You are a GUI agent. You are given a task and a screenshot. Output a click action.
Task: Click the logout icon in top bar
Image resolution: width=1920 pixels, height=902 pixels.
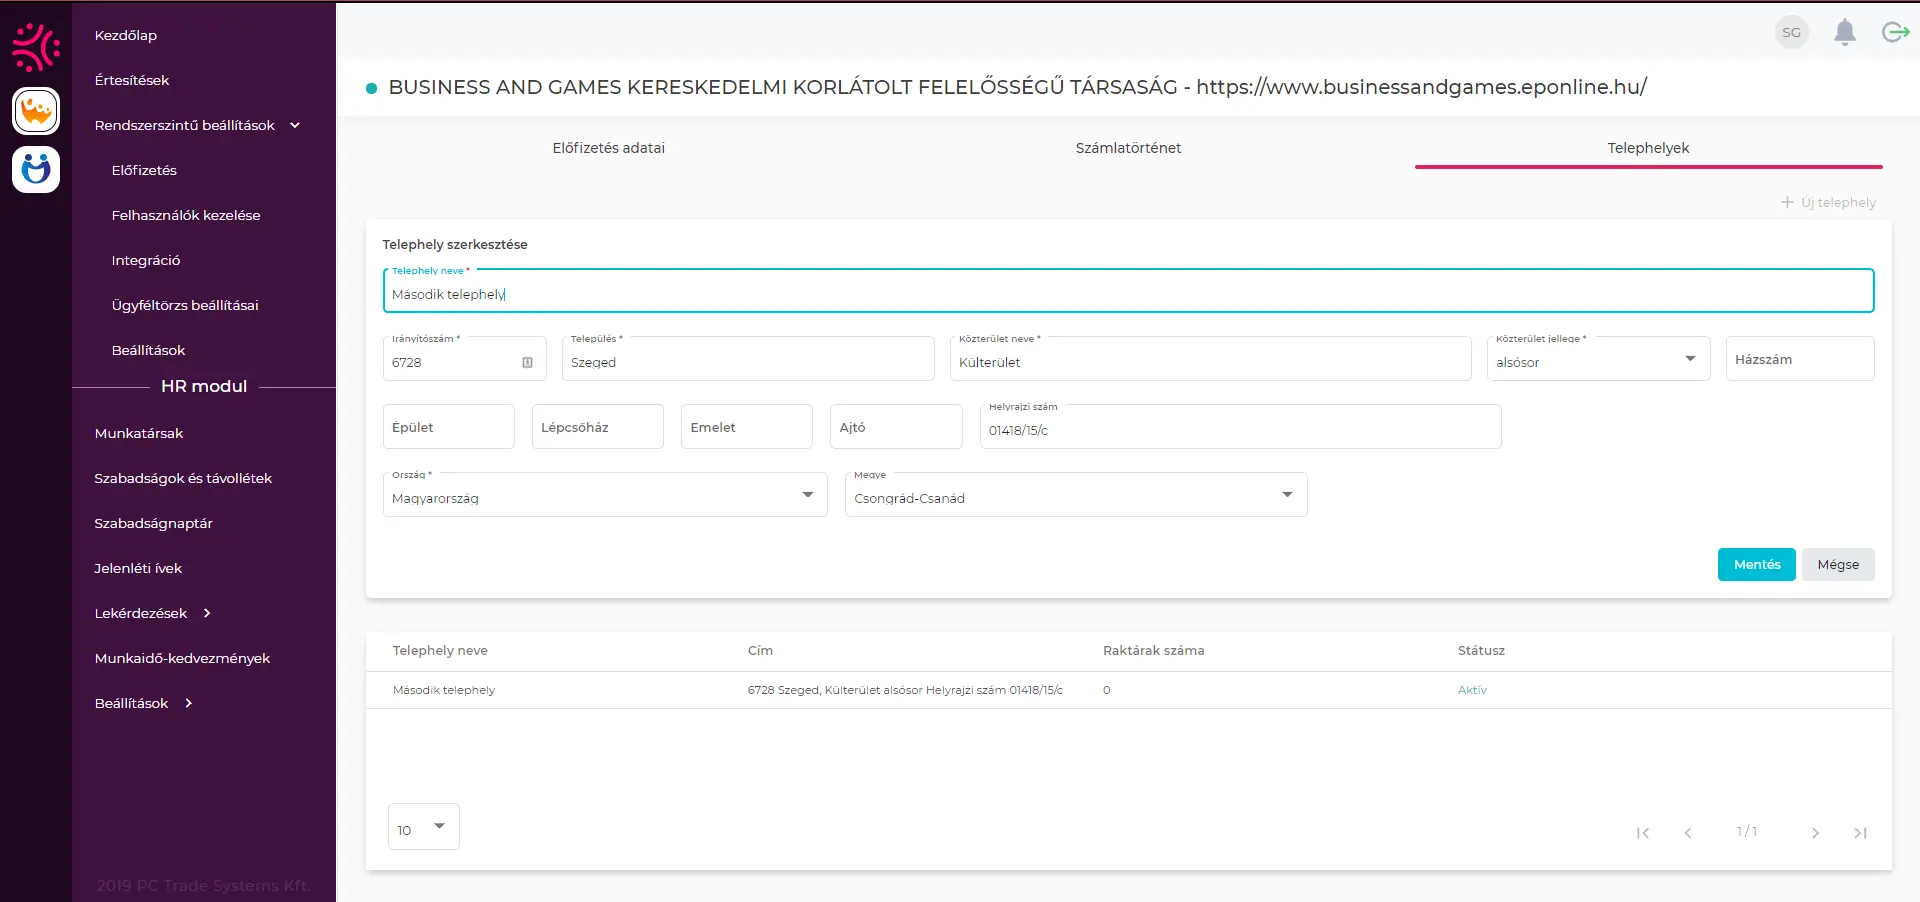pos(1895,33)
